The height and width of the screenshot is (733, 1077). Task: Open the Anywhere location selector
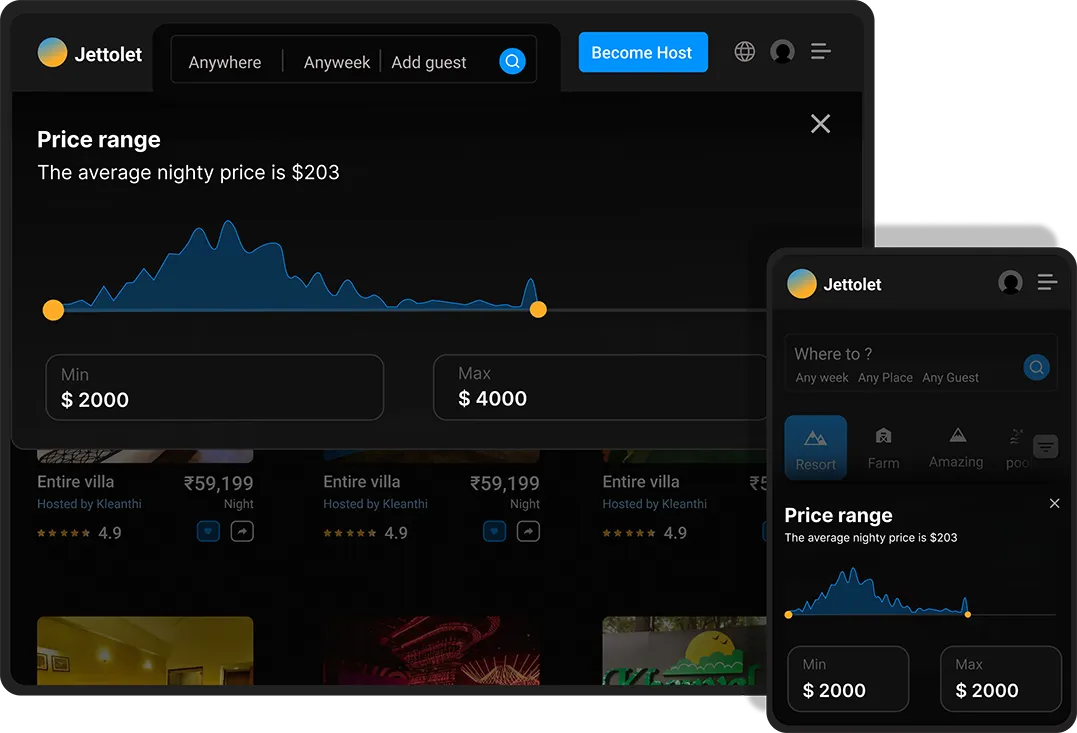point(225,62)
